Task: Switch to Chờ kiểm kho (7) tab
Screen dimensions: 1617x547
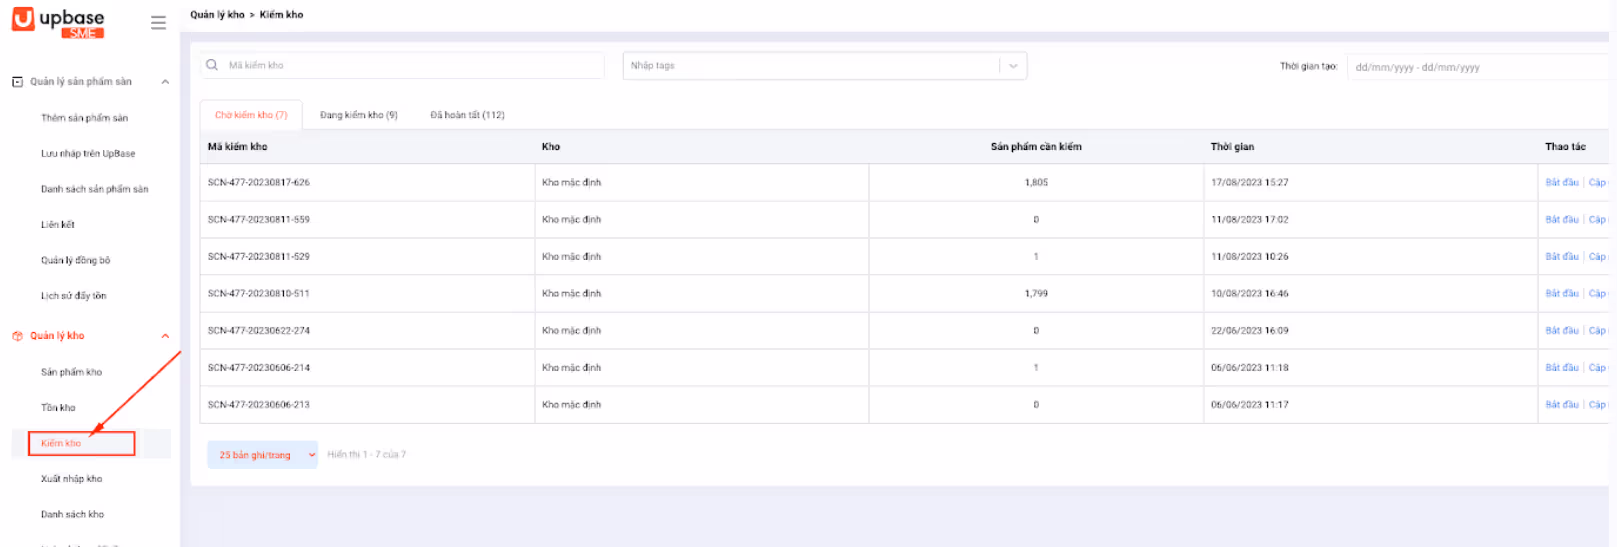Action: 251,115
